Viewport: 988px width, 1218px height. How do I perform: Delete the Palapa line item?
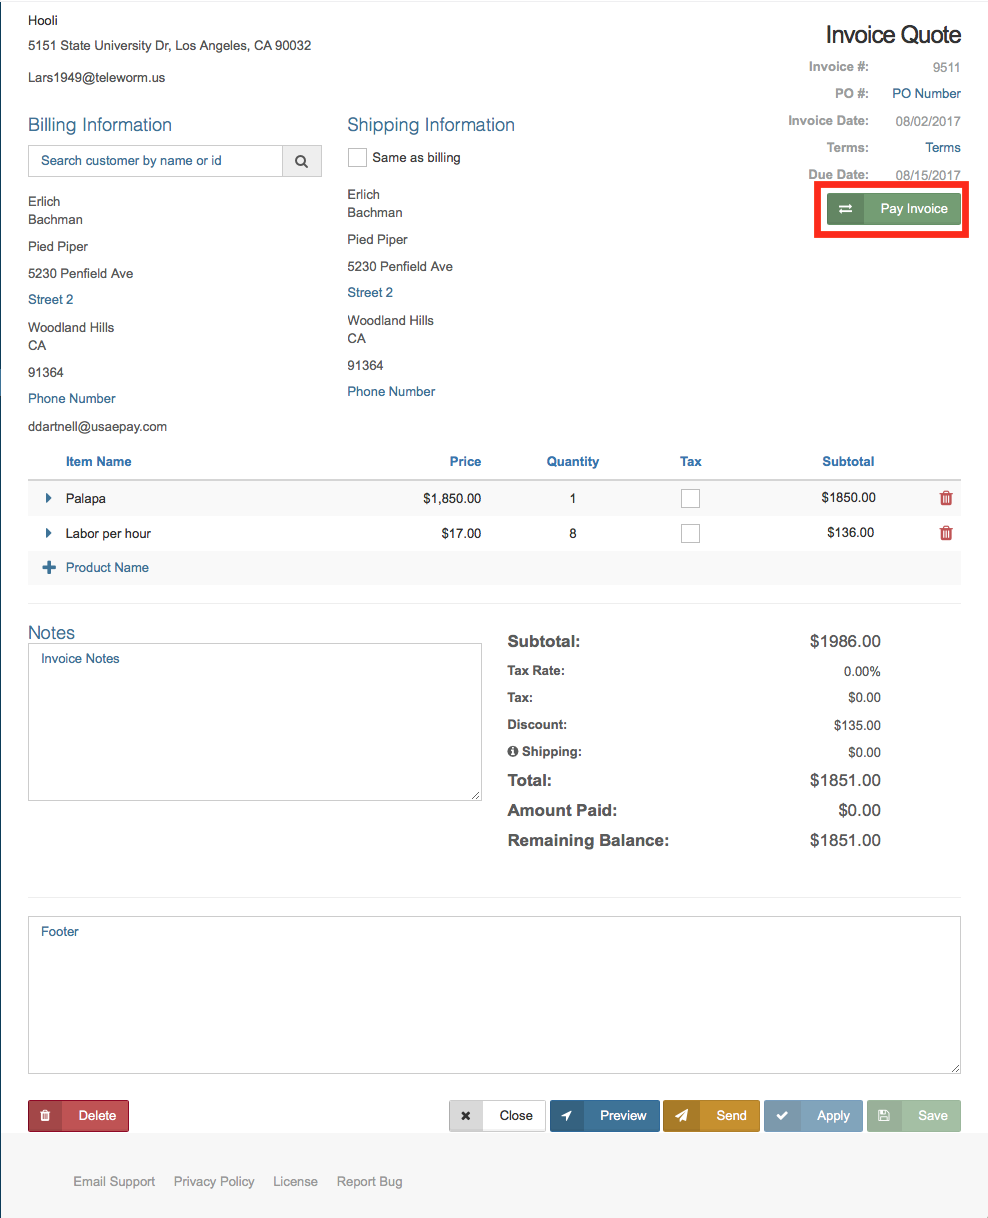(946, 498)
